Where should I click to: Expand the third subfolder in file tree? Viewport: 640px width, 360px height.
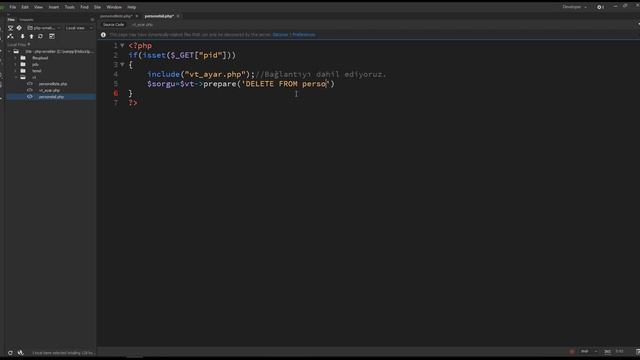tap(16, 71)
